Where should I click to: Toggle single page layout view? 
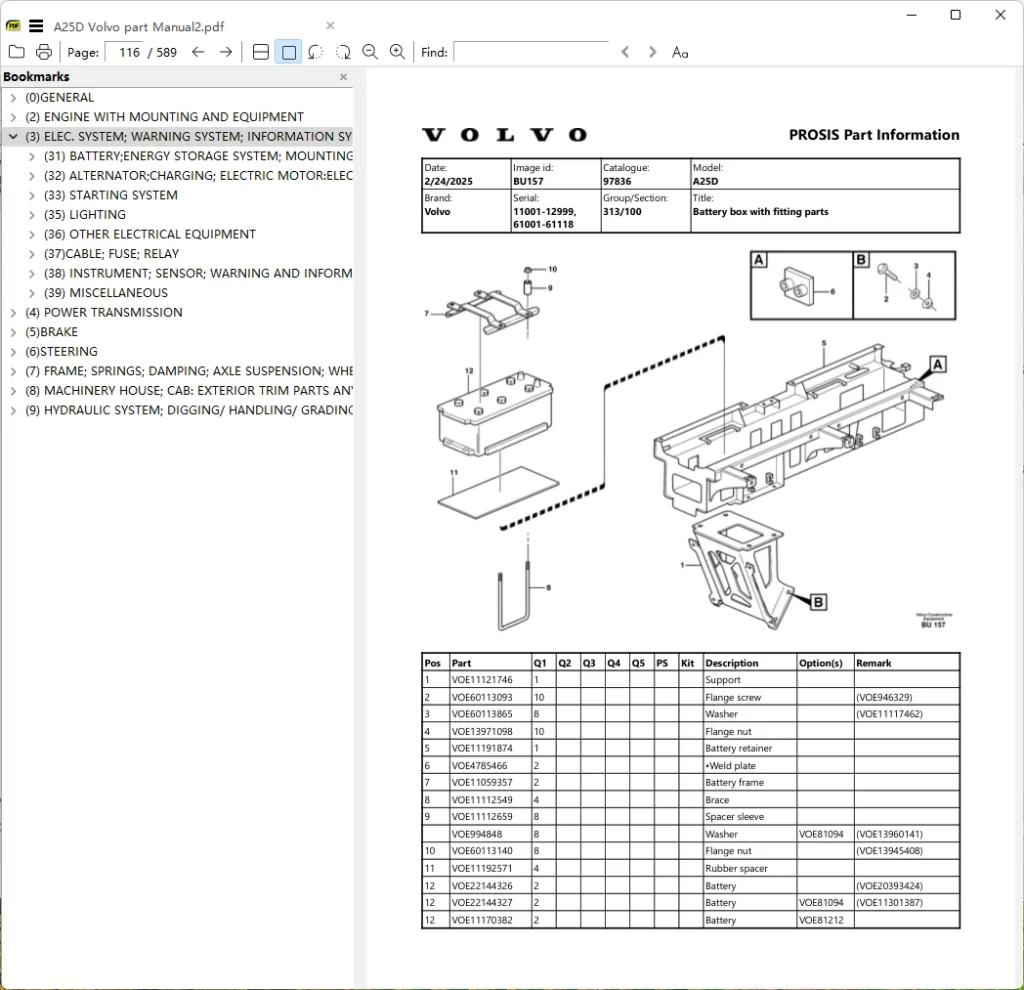click(x=288, y=52)
